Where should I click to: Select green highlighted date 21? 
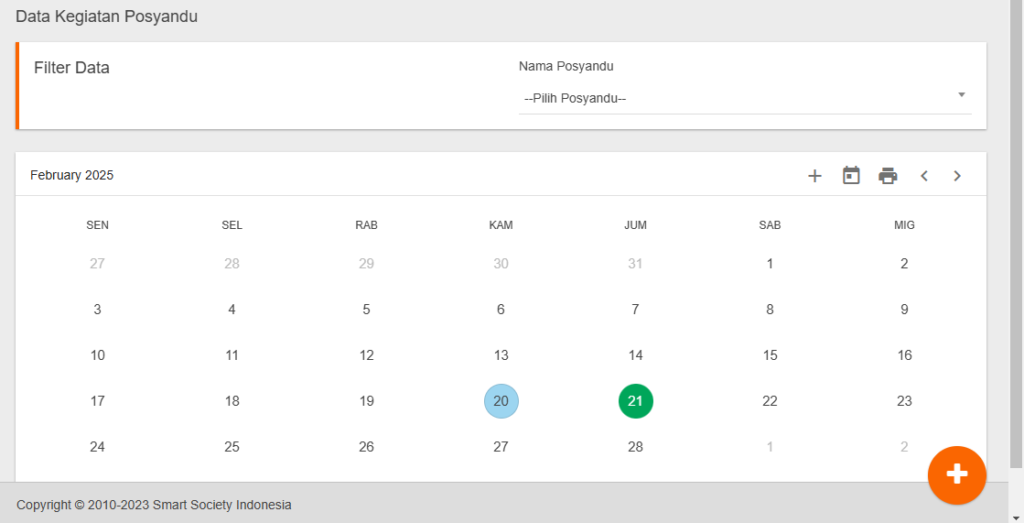tap(635, 401)
